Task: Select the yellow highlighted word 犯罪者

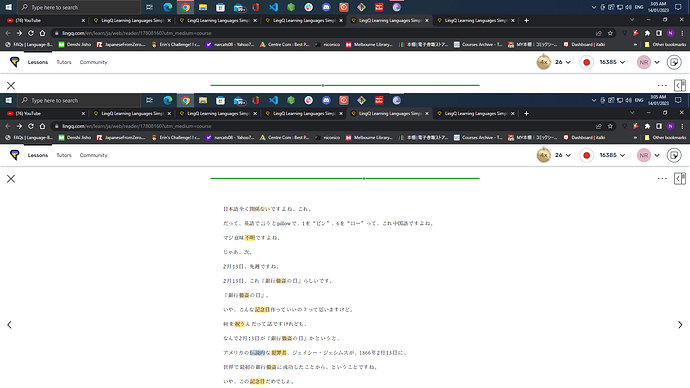Action: [x=279, y=352]
